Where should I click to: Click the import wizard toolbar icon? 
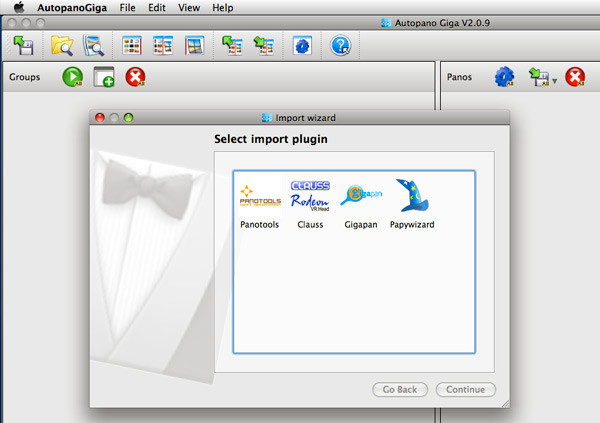pyautogui.click(x=233, y=46)
